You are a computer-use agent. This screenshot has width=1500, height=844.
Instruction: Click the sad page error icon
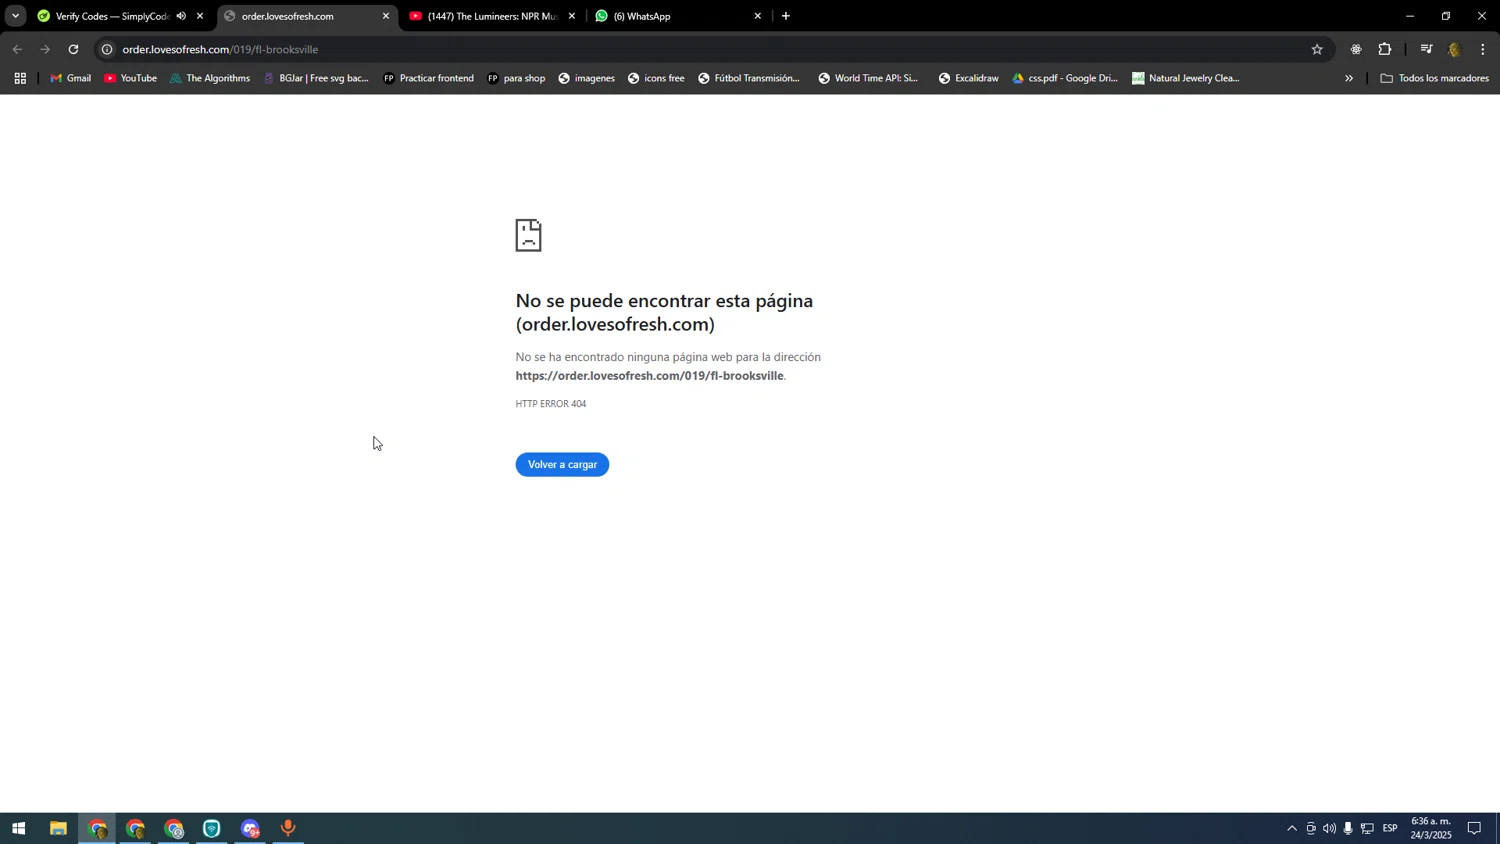click(x=528, y=235)
